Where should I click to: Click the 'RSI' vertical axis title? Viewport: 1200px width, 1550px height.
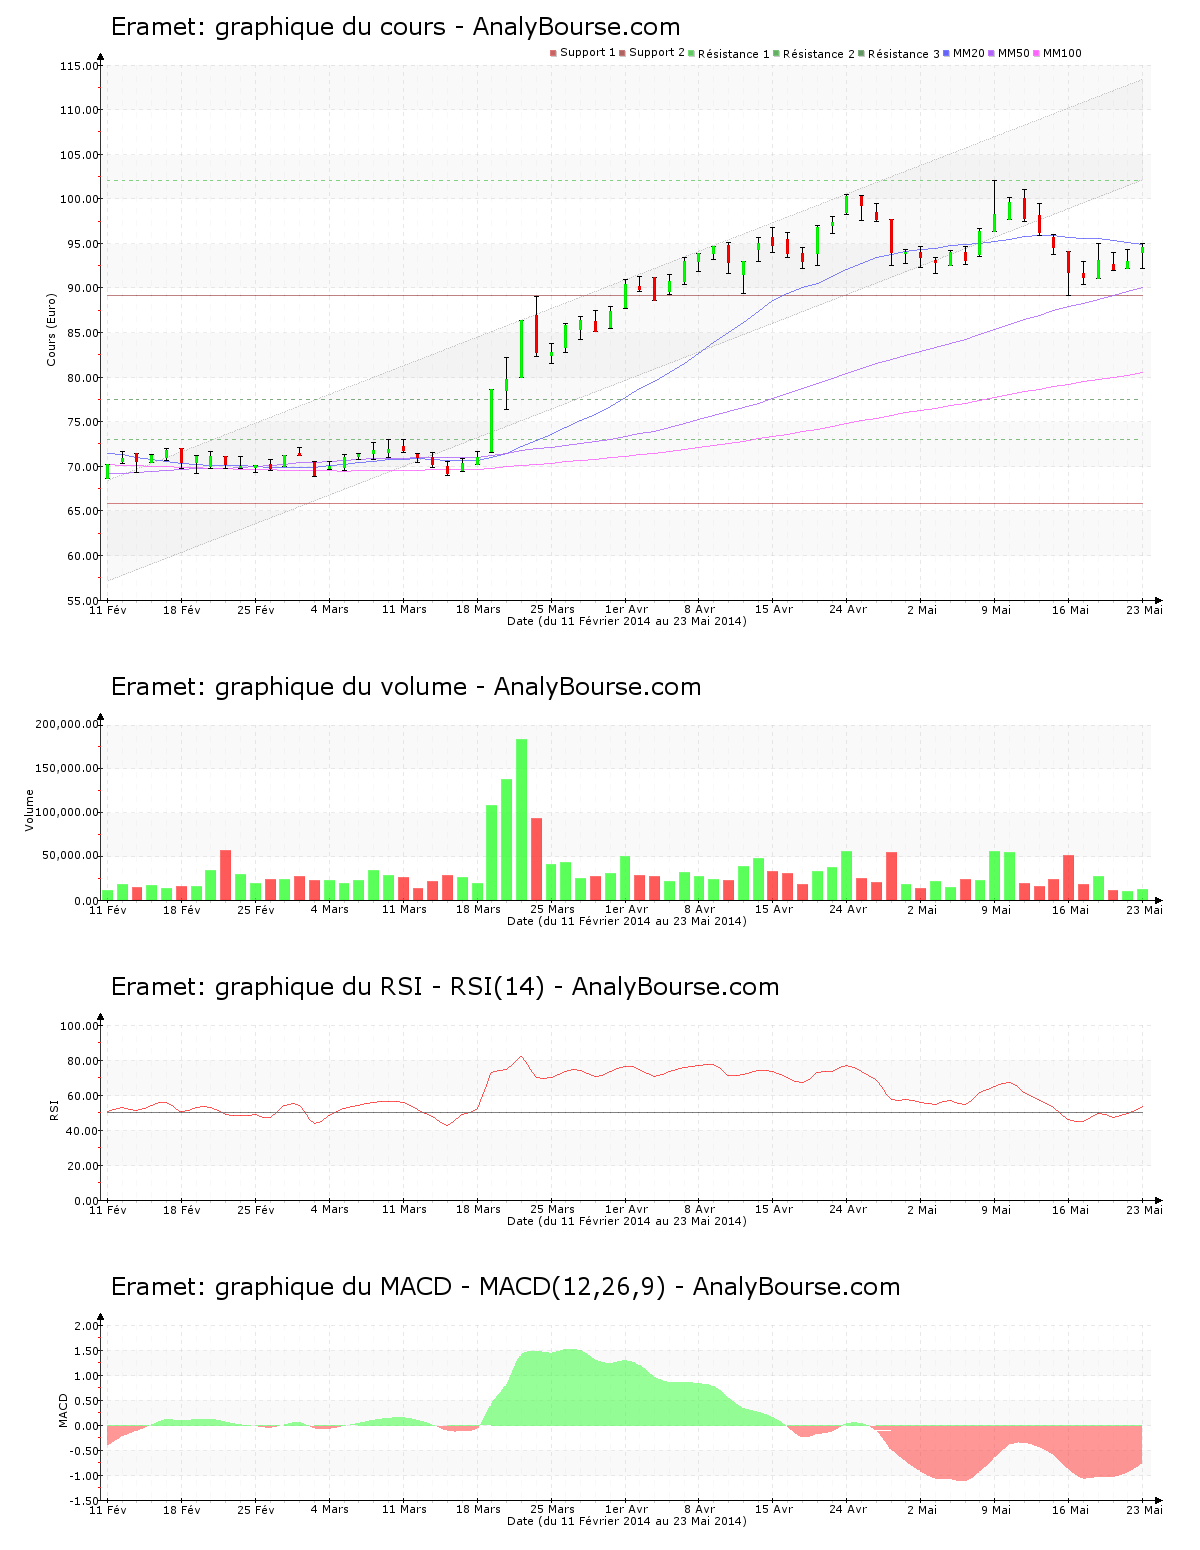pos(53,1109)
